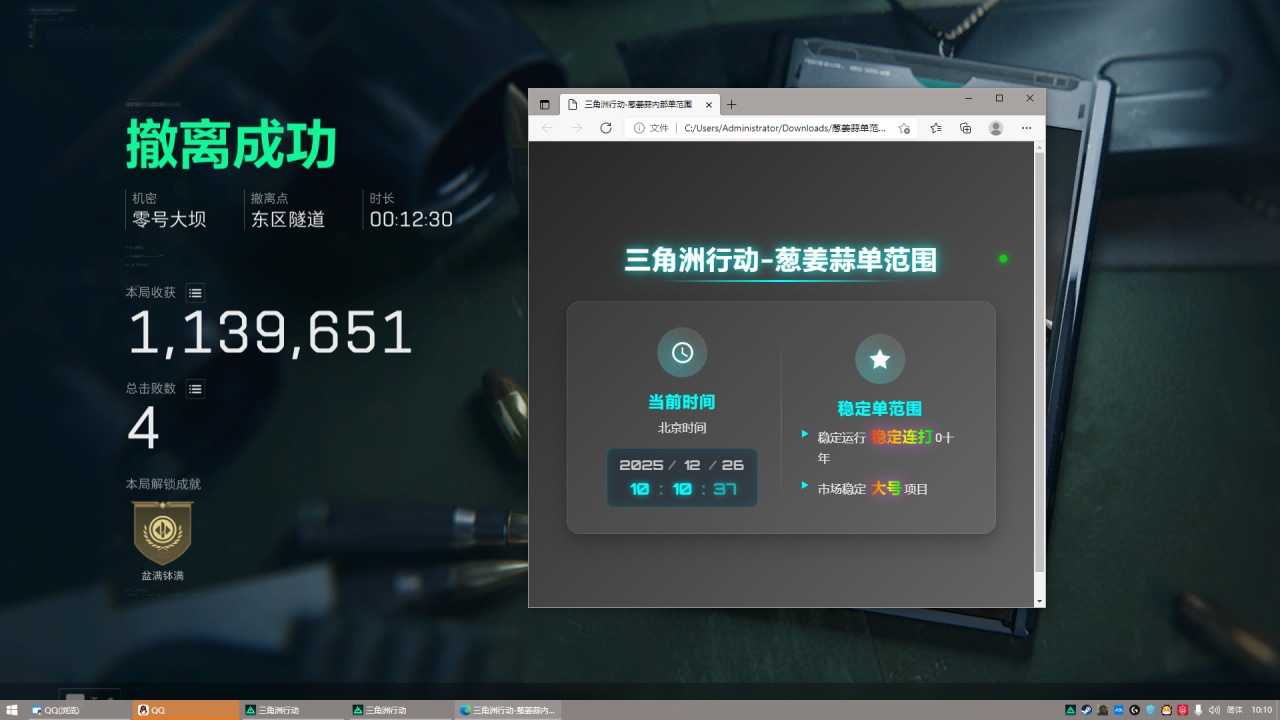Expand the 总击败数 details list icon
The image size is (1280, 720).
pos(195,389)
